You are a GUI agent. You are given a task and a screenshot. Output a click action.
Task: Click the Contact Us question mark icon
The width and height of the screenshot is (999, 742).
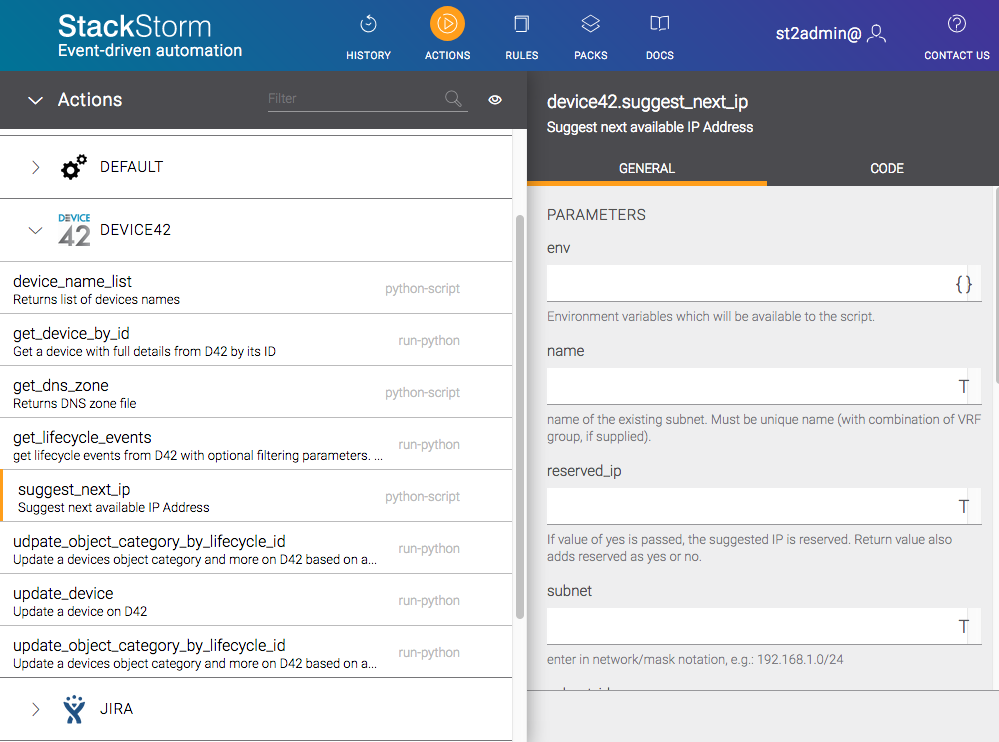pyautogui.click(x=956, y=24)
